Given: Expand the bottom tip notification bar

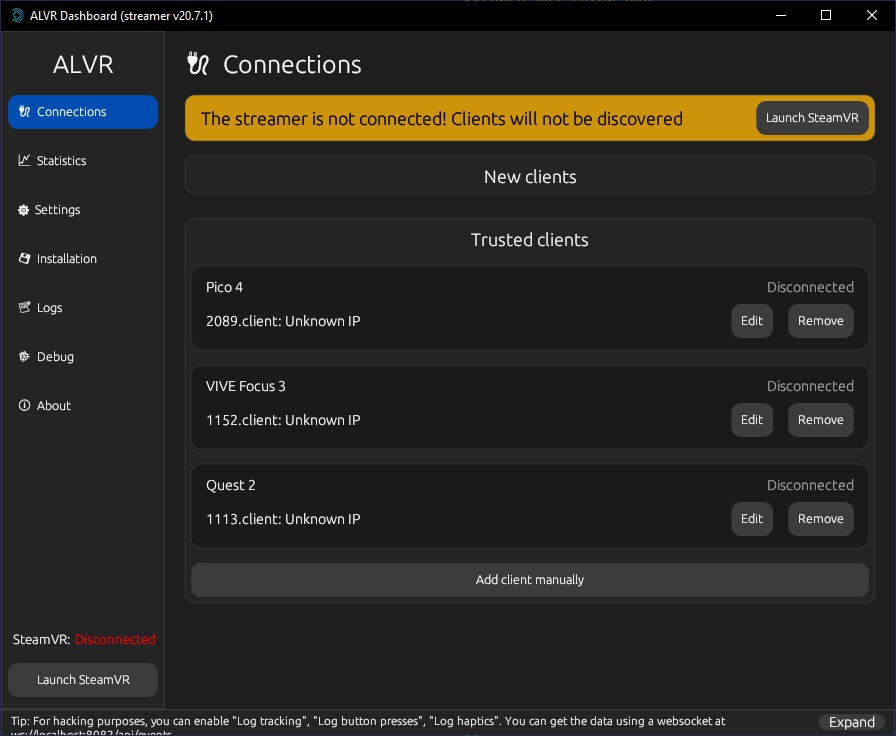Looking at the screenshot, I should [852, 722].
